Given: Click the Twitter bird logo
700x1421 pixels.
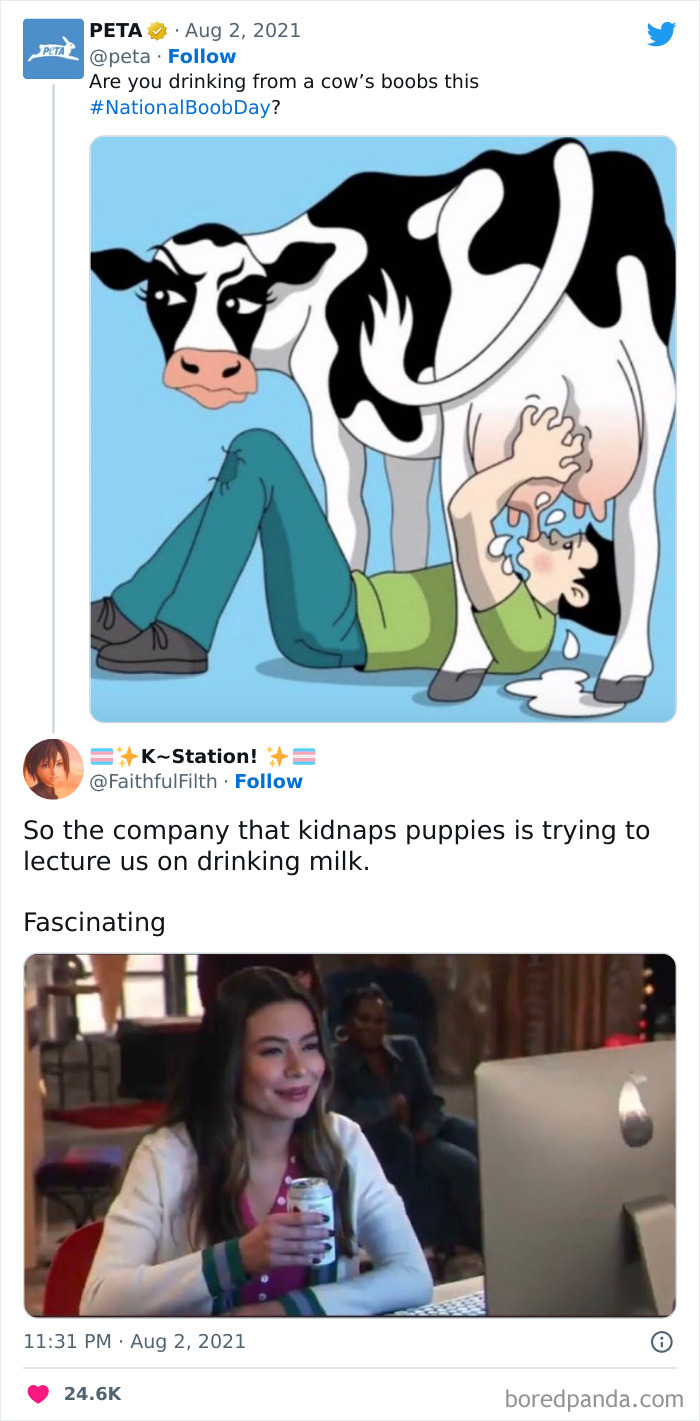Looking at the screenshot, I should tap(662, 33).
